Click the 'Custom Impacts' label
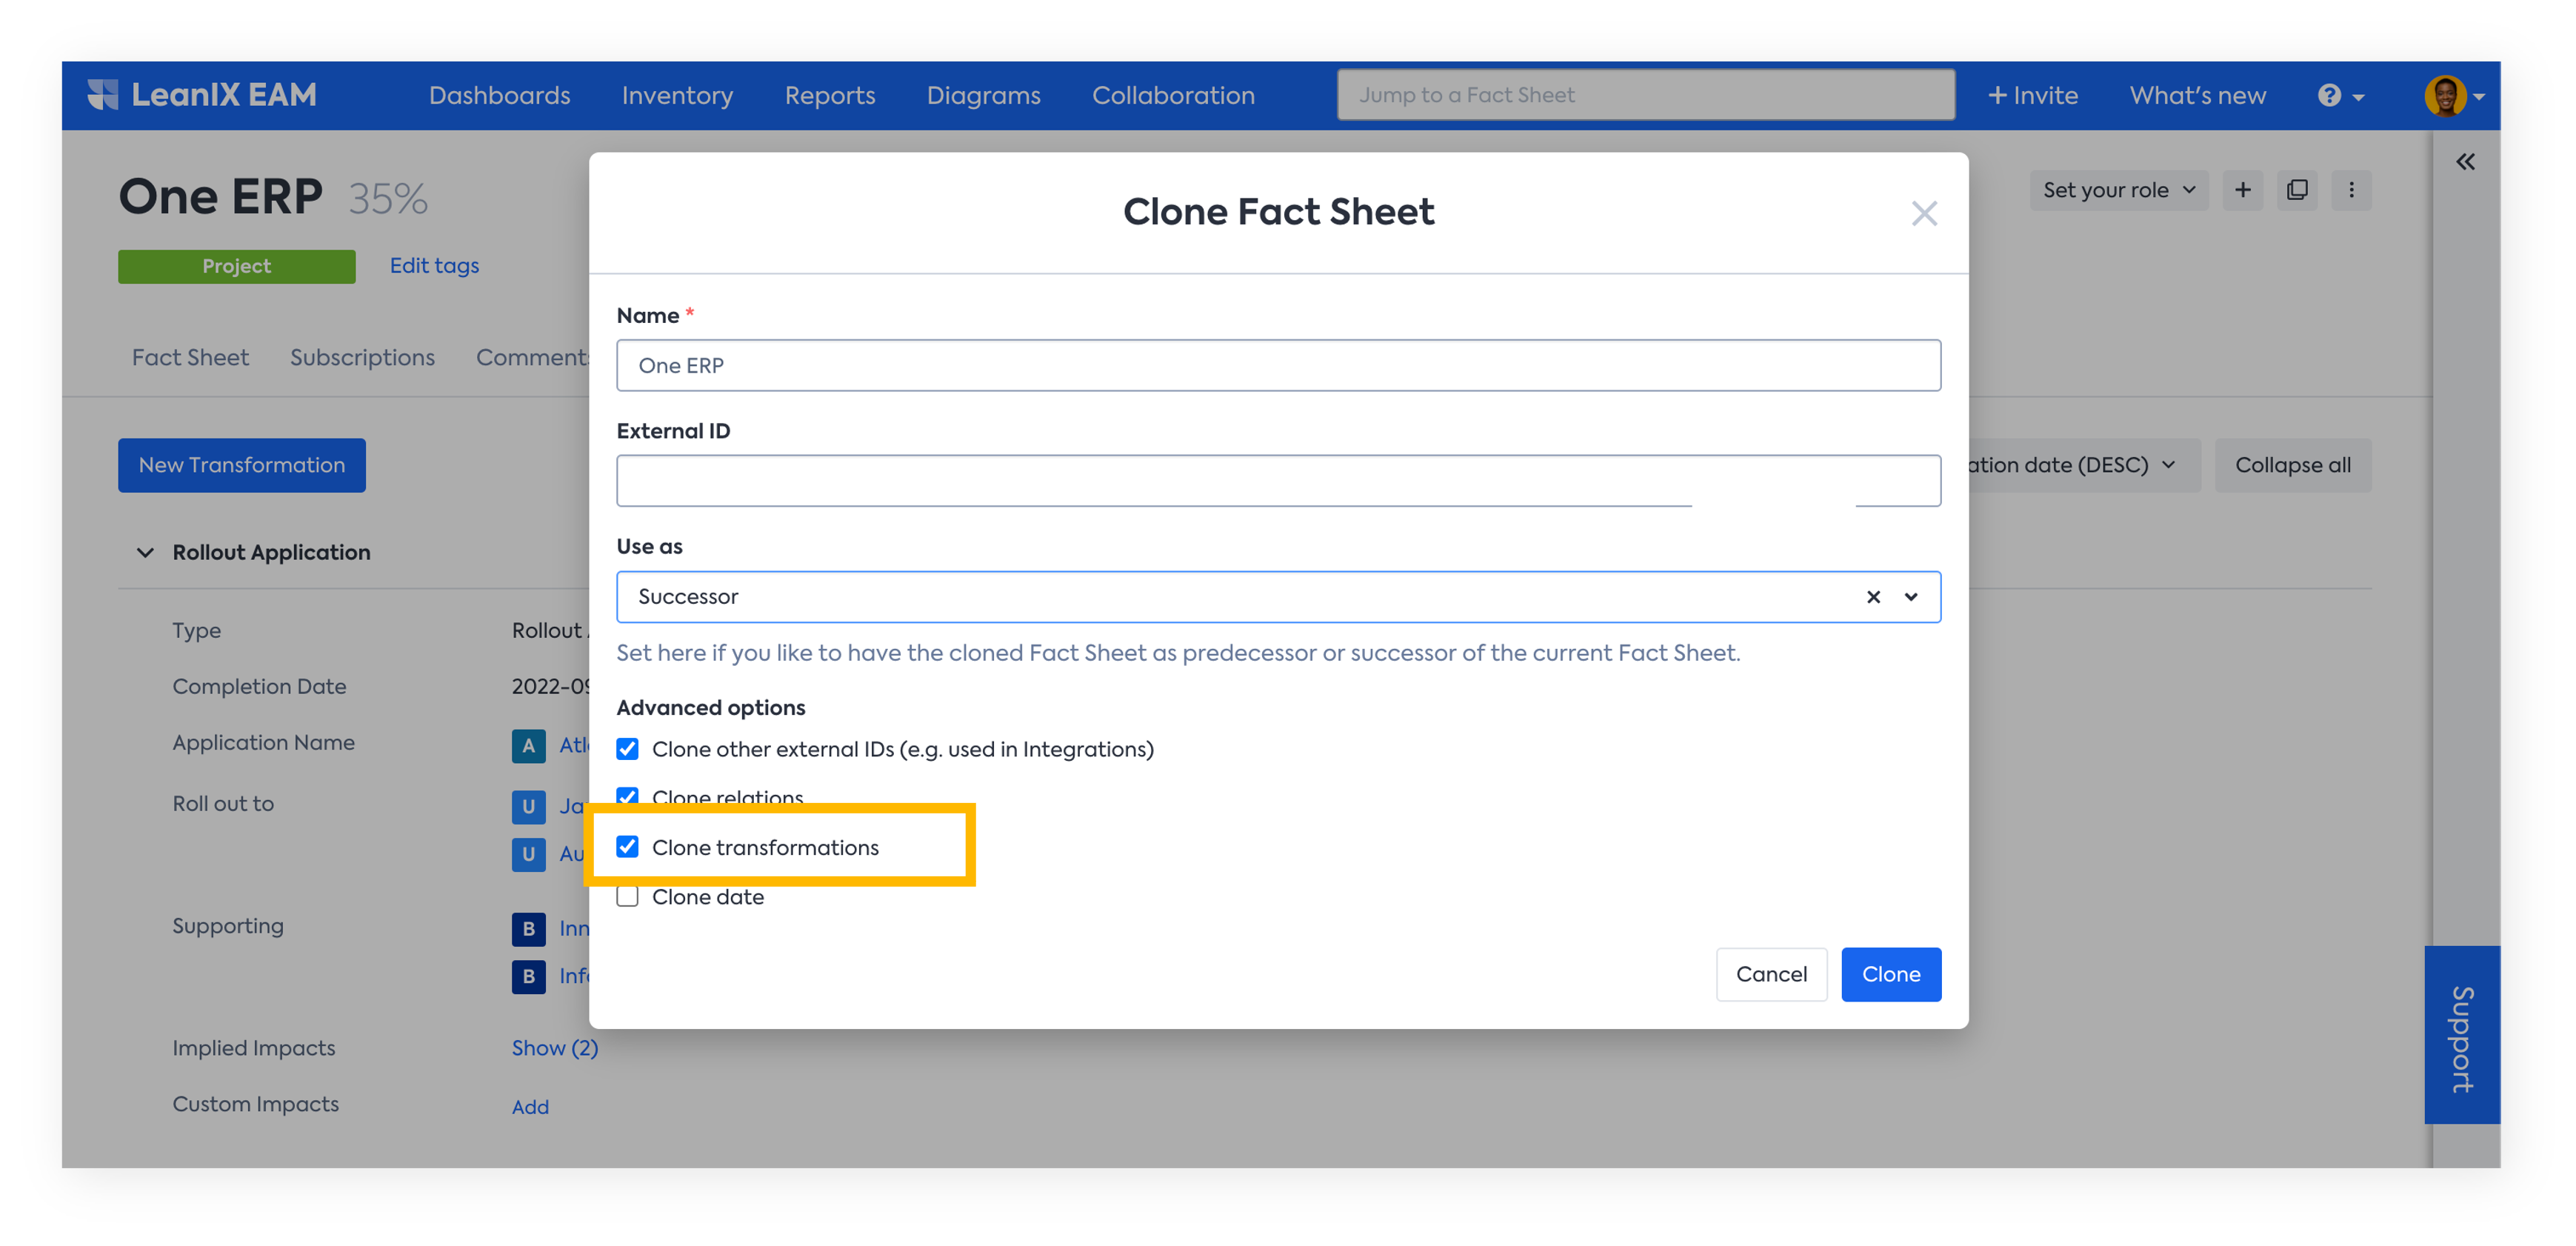This screenshot has height=1246, width=2576. [x=255, y=1104]
